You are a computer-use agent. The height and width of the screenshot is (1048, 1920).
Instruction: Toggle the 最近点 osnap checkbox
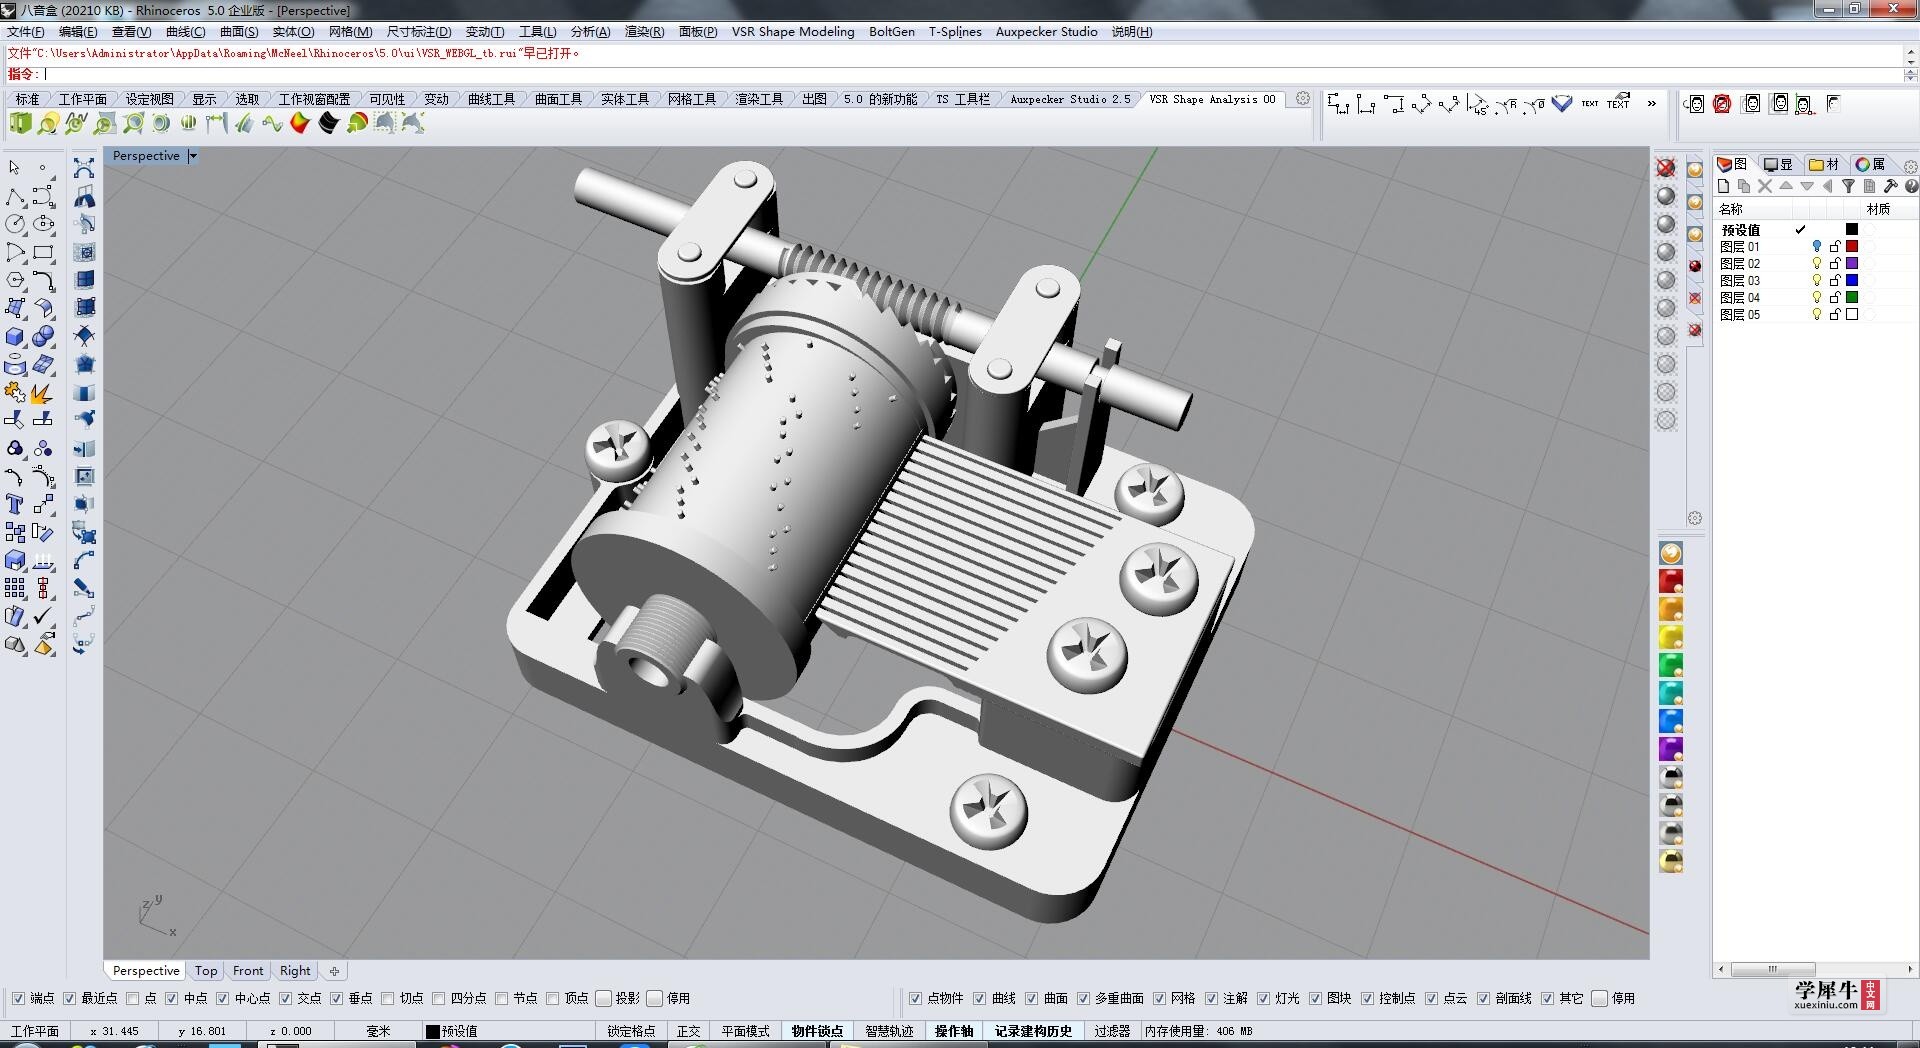(69, 998)
